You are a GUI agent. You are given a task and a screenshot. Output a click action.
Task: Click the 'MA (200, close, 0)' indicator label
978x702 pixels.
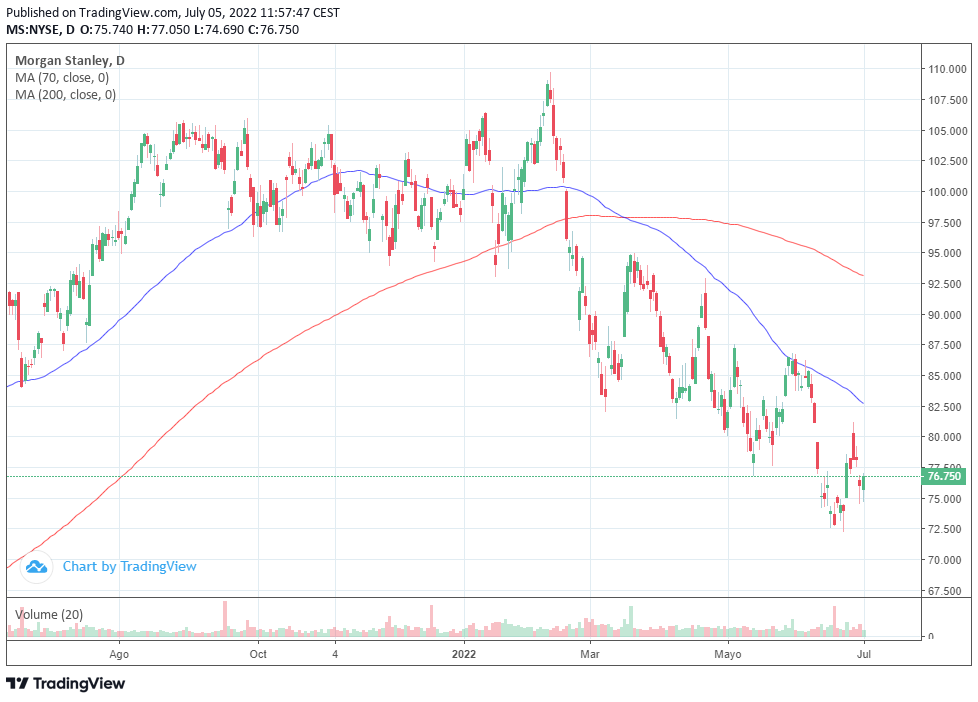(65, 95)
